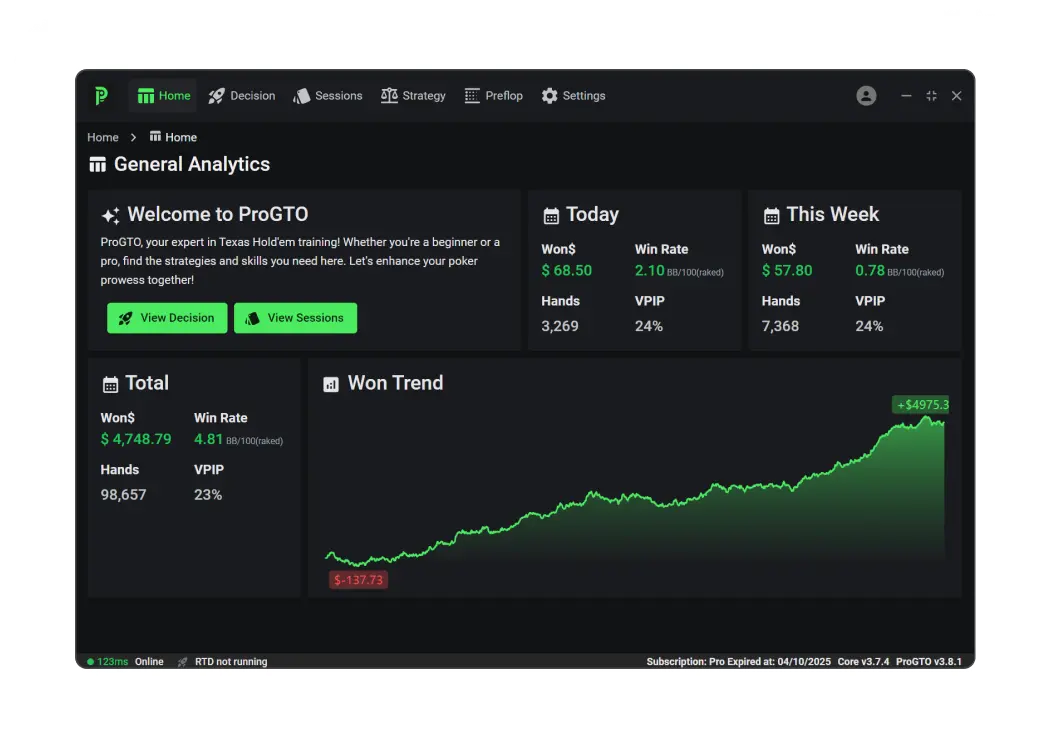Switch to the Decision tab

[x=241, y=96]
